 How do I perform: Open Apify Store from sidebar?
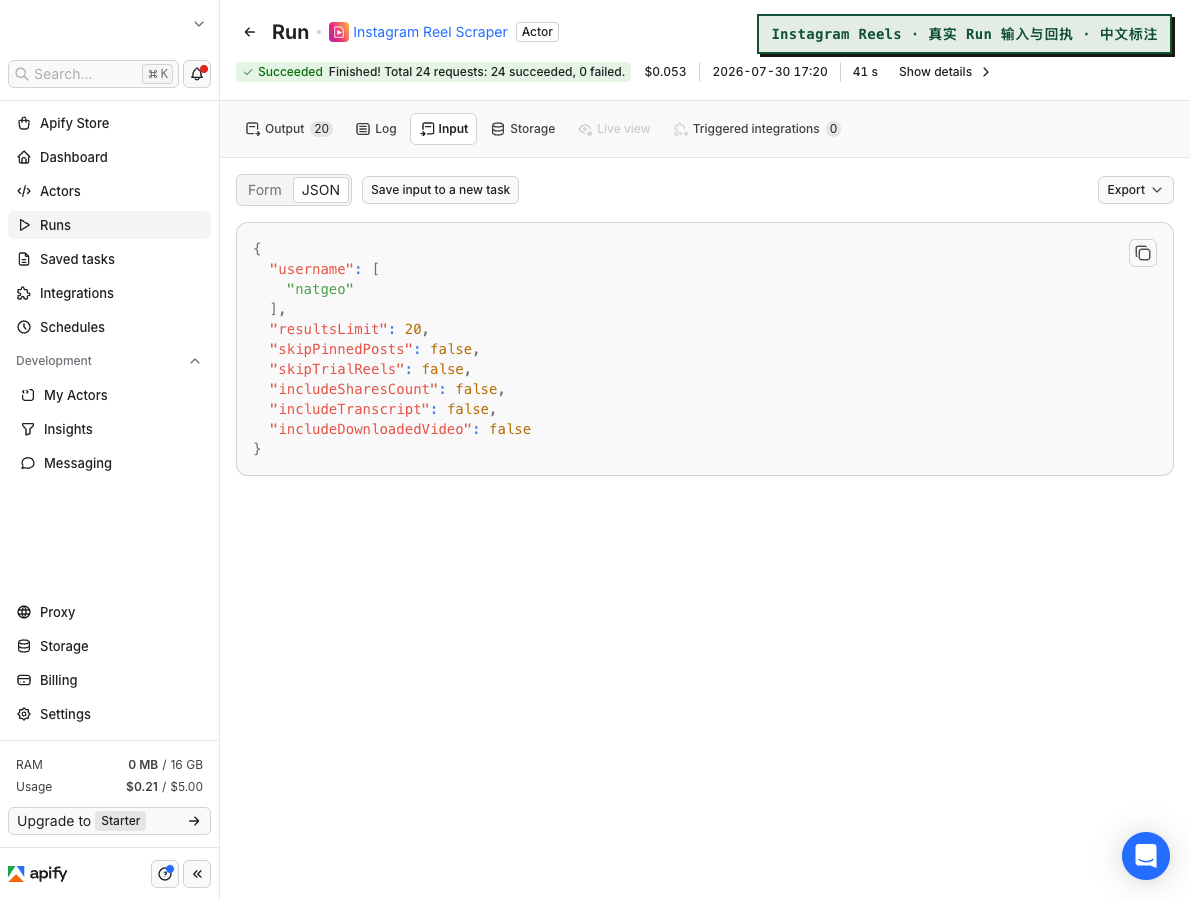point(109,123)
